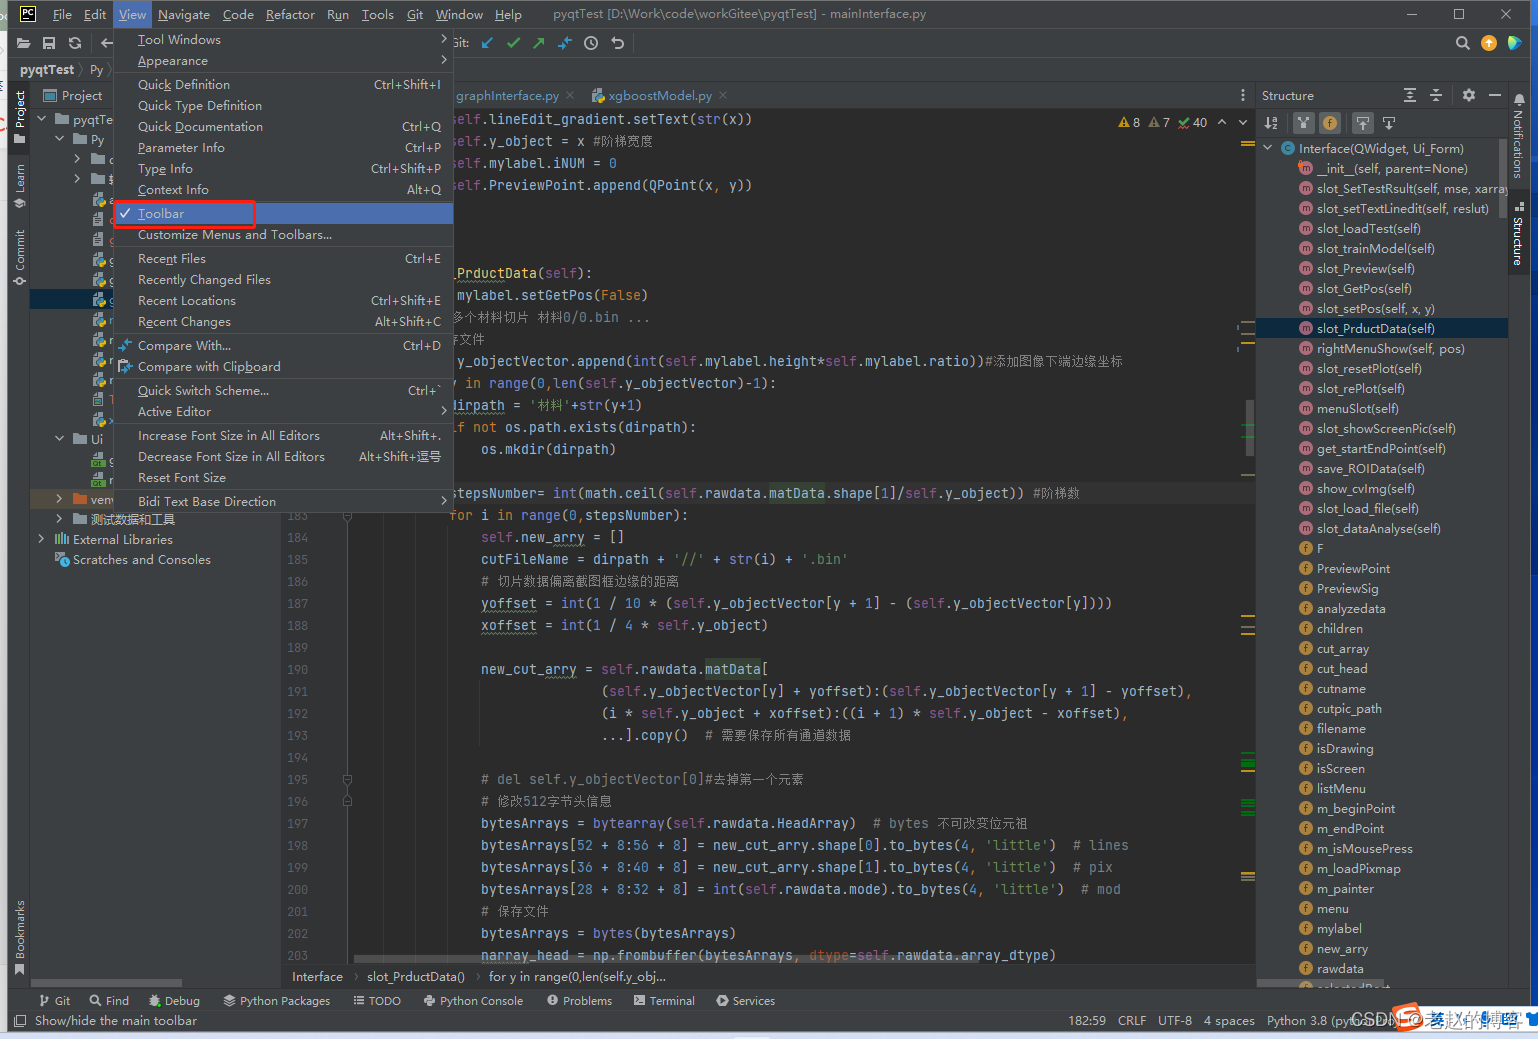Expand the External Libraries tree item

pyautogui.click(x=40, y=539)
